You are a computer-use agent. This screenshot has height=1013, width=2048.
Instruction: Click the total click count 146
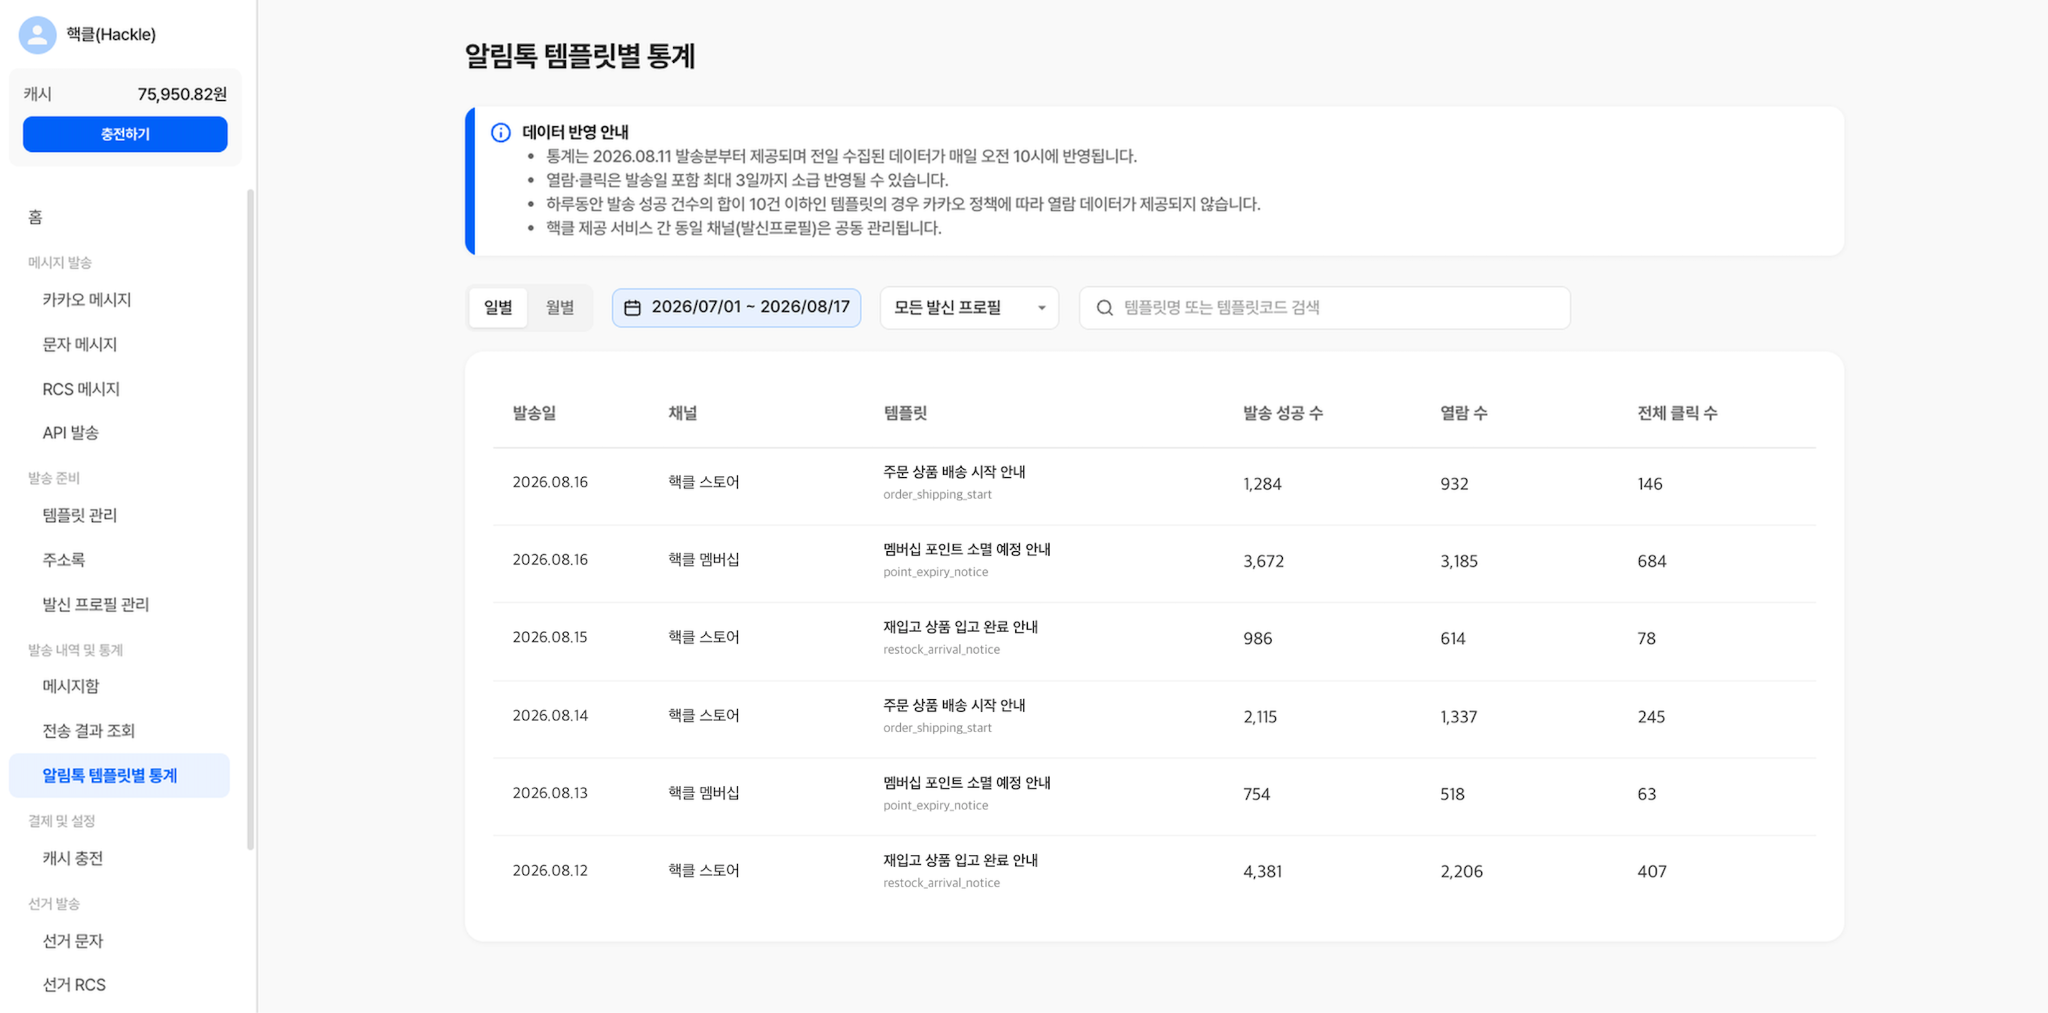(x=1650, y=484)
